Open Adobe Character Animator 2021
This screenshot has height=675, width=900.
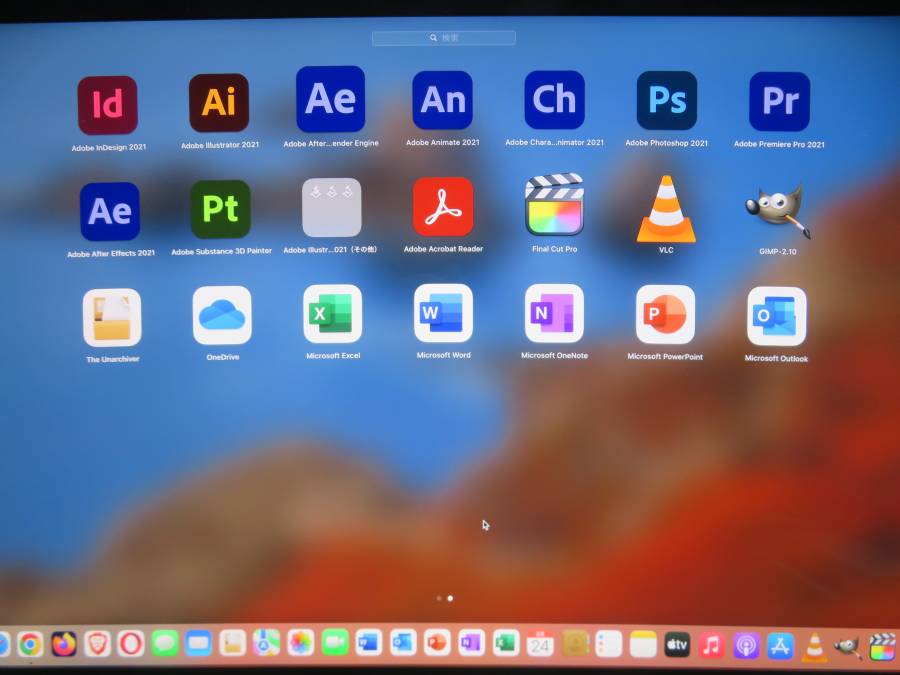pyautogui.click(x=554, y=99)
